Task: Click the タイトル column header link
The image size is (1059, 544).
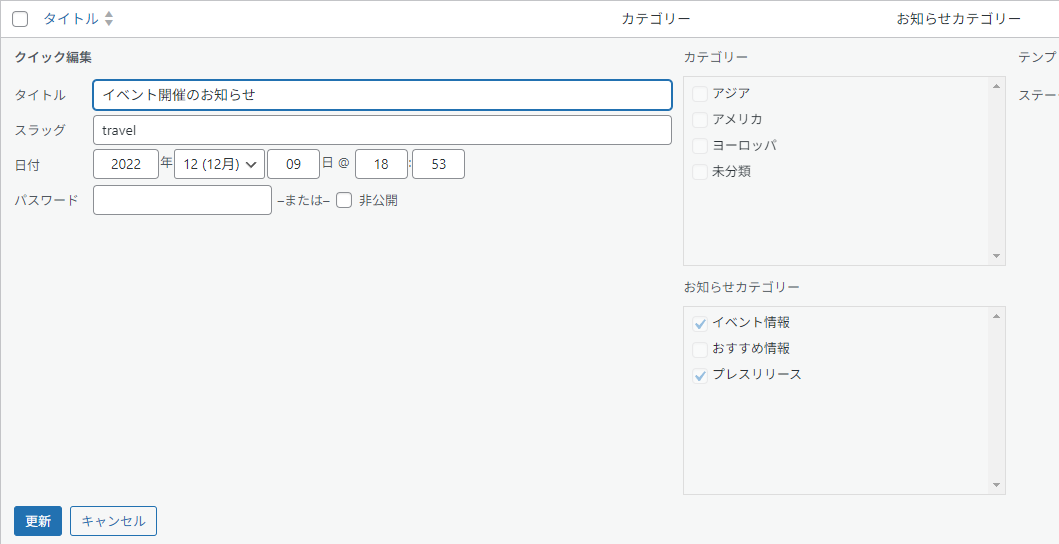Action: click(x=71, y=19)
